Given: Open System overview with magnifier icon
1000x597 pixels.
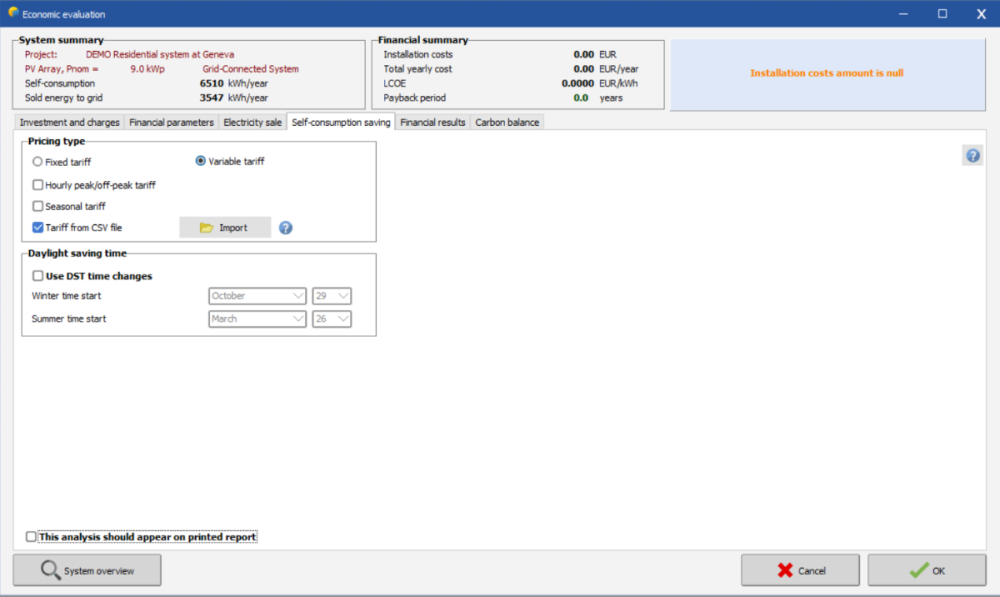Looking at the screenshot, I should click(87, 570).
